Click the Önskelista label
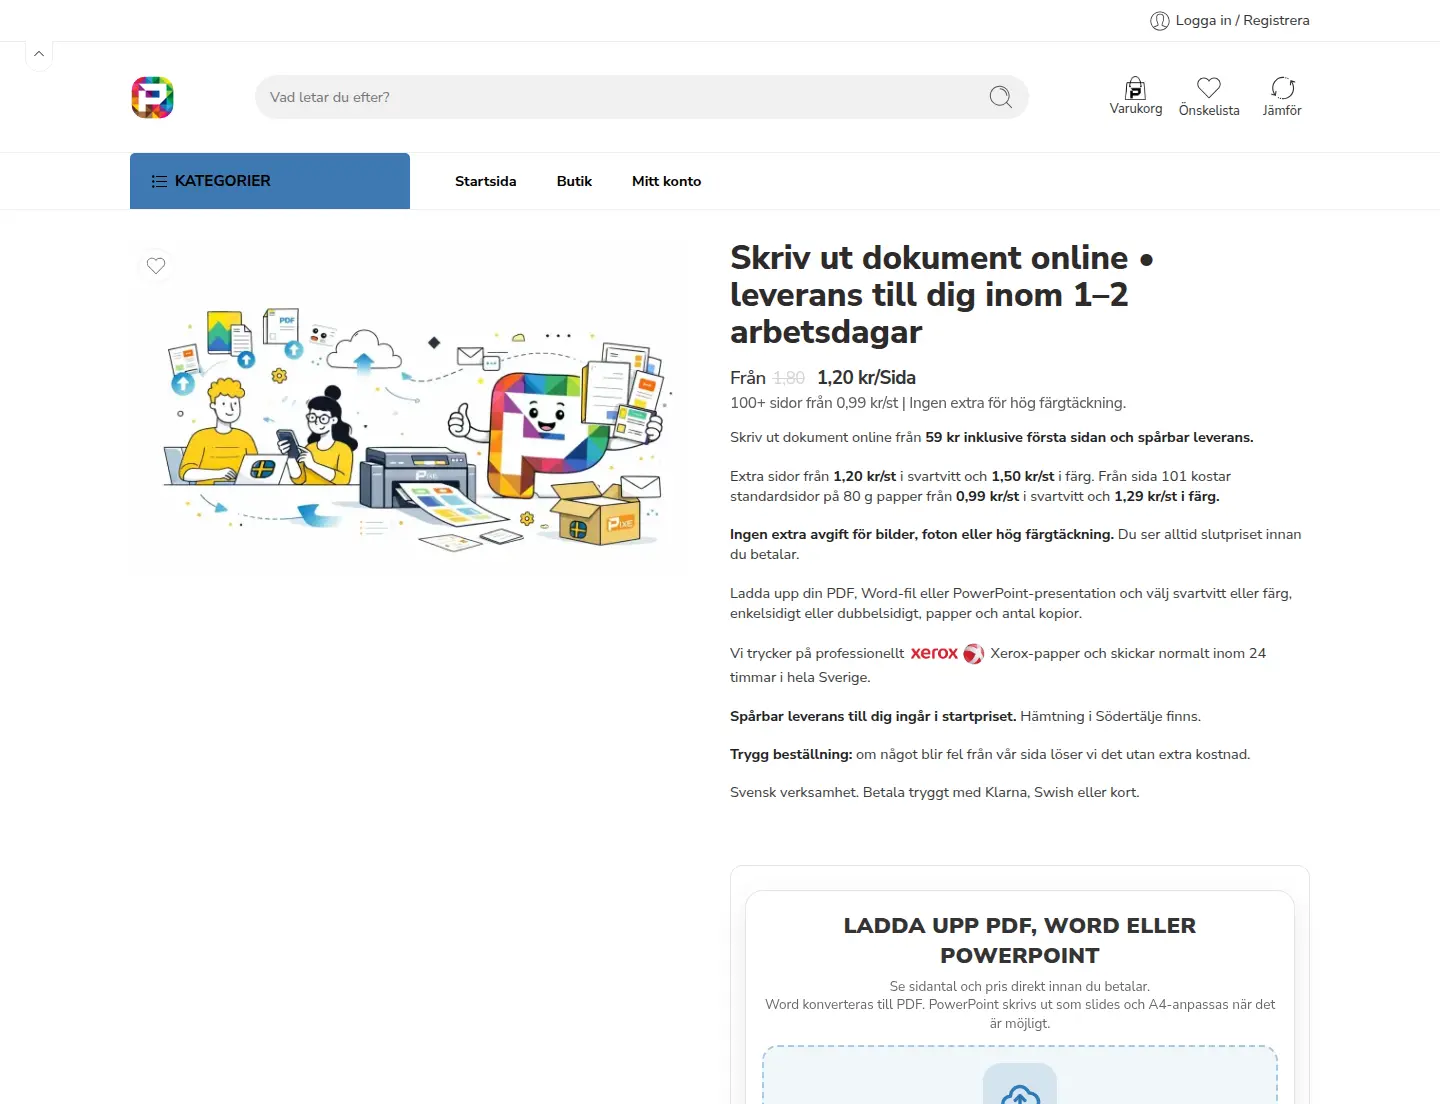This screenshot has width=1440, height=1104. click(x=1209, y=111)
